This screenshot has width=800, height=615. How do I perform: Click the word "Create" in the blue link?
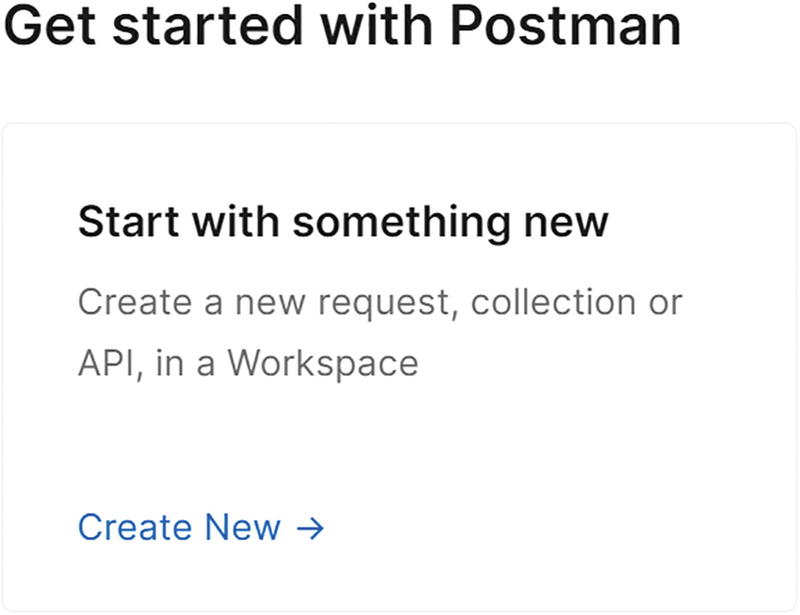(134, 527)
